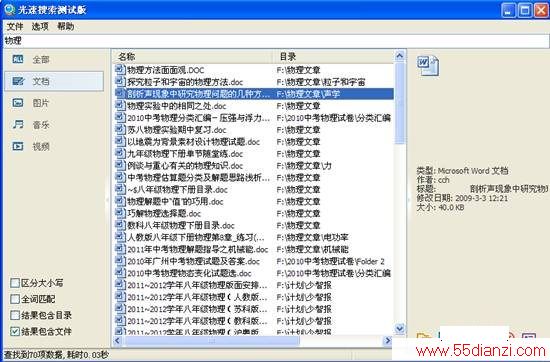This screenshot has height=362, width=550.
Task: Click the doc icon of 苏八物理实验期中复习.doc
Action: [120, 129]
